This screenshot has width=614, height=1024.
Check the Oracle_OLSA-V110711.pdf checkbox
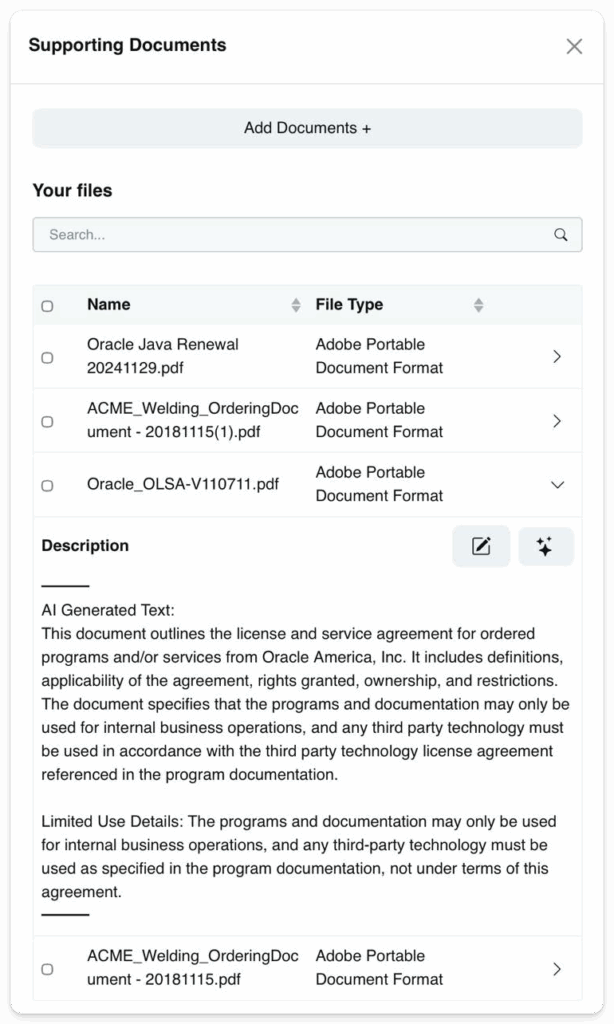[47, 484]
